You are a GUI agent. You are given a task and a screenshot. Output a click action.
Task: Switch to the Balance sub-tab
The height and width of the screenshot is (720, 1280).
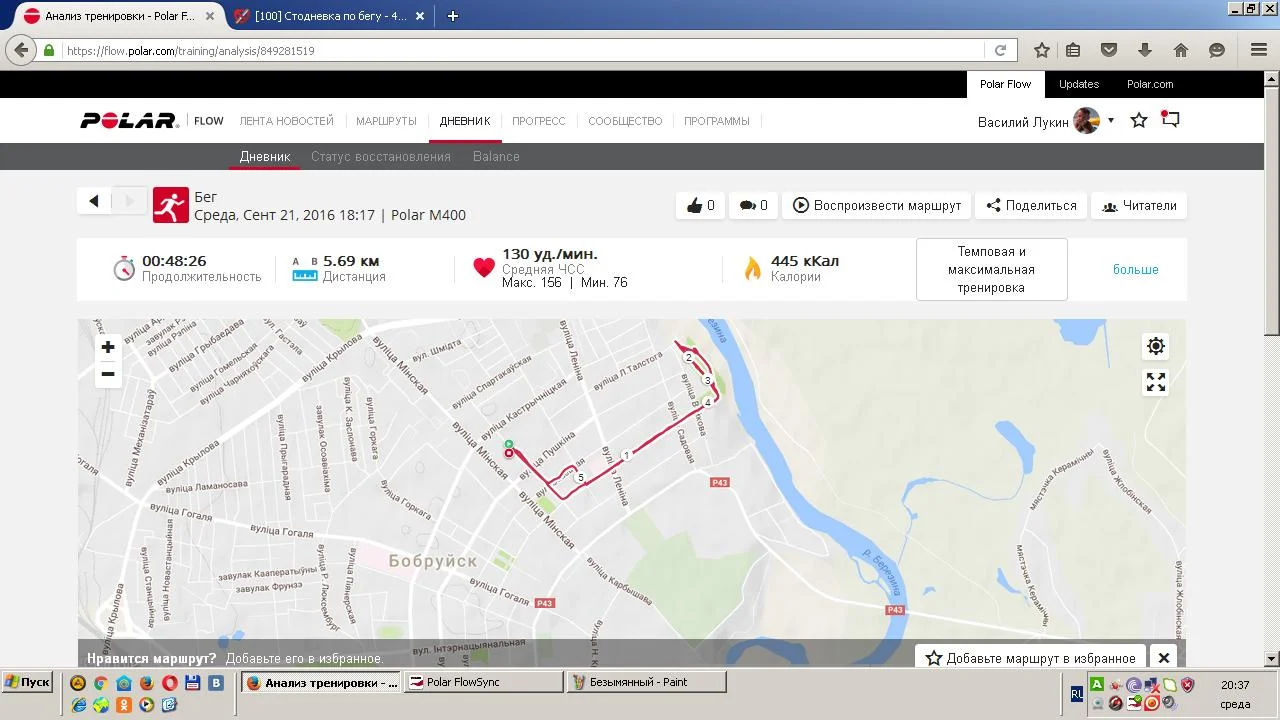[x=496, y=156]
